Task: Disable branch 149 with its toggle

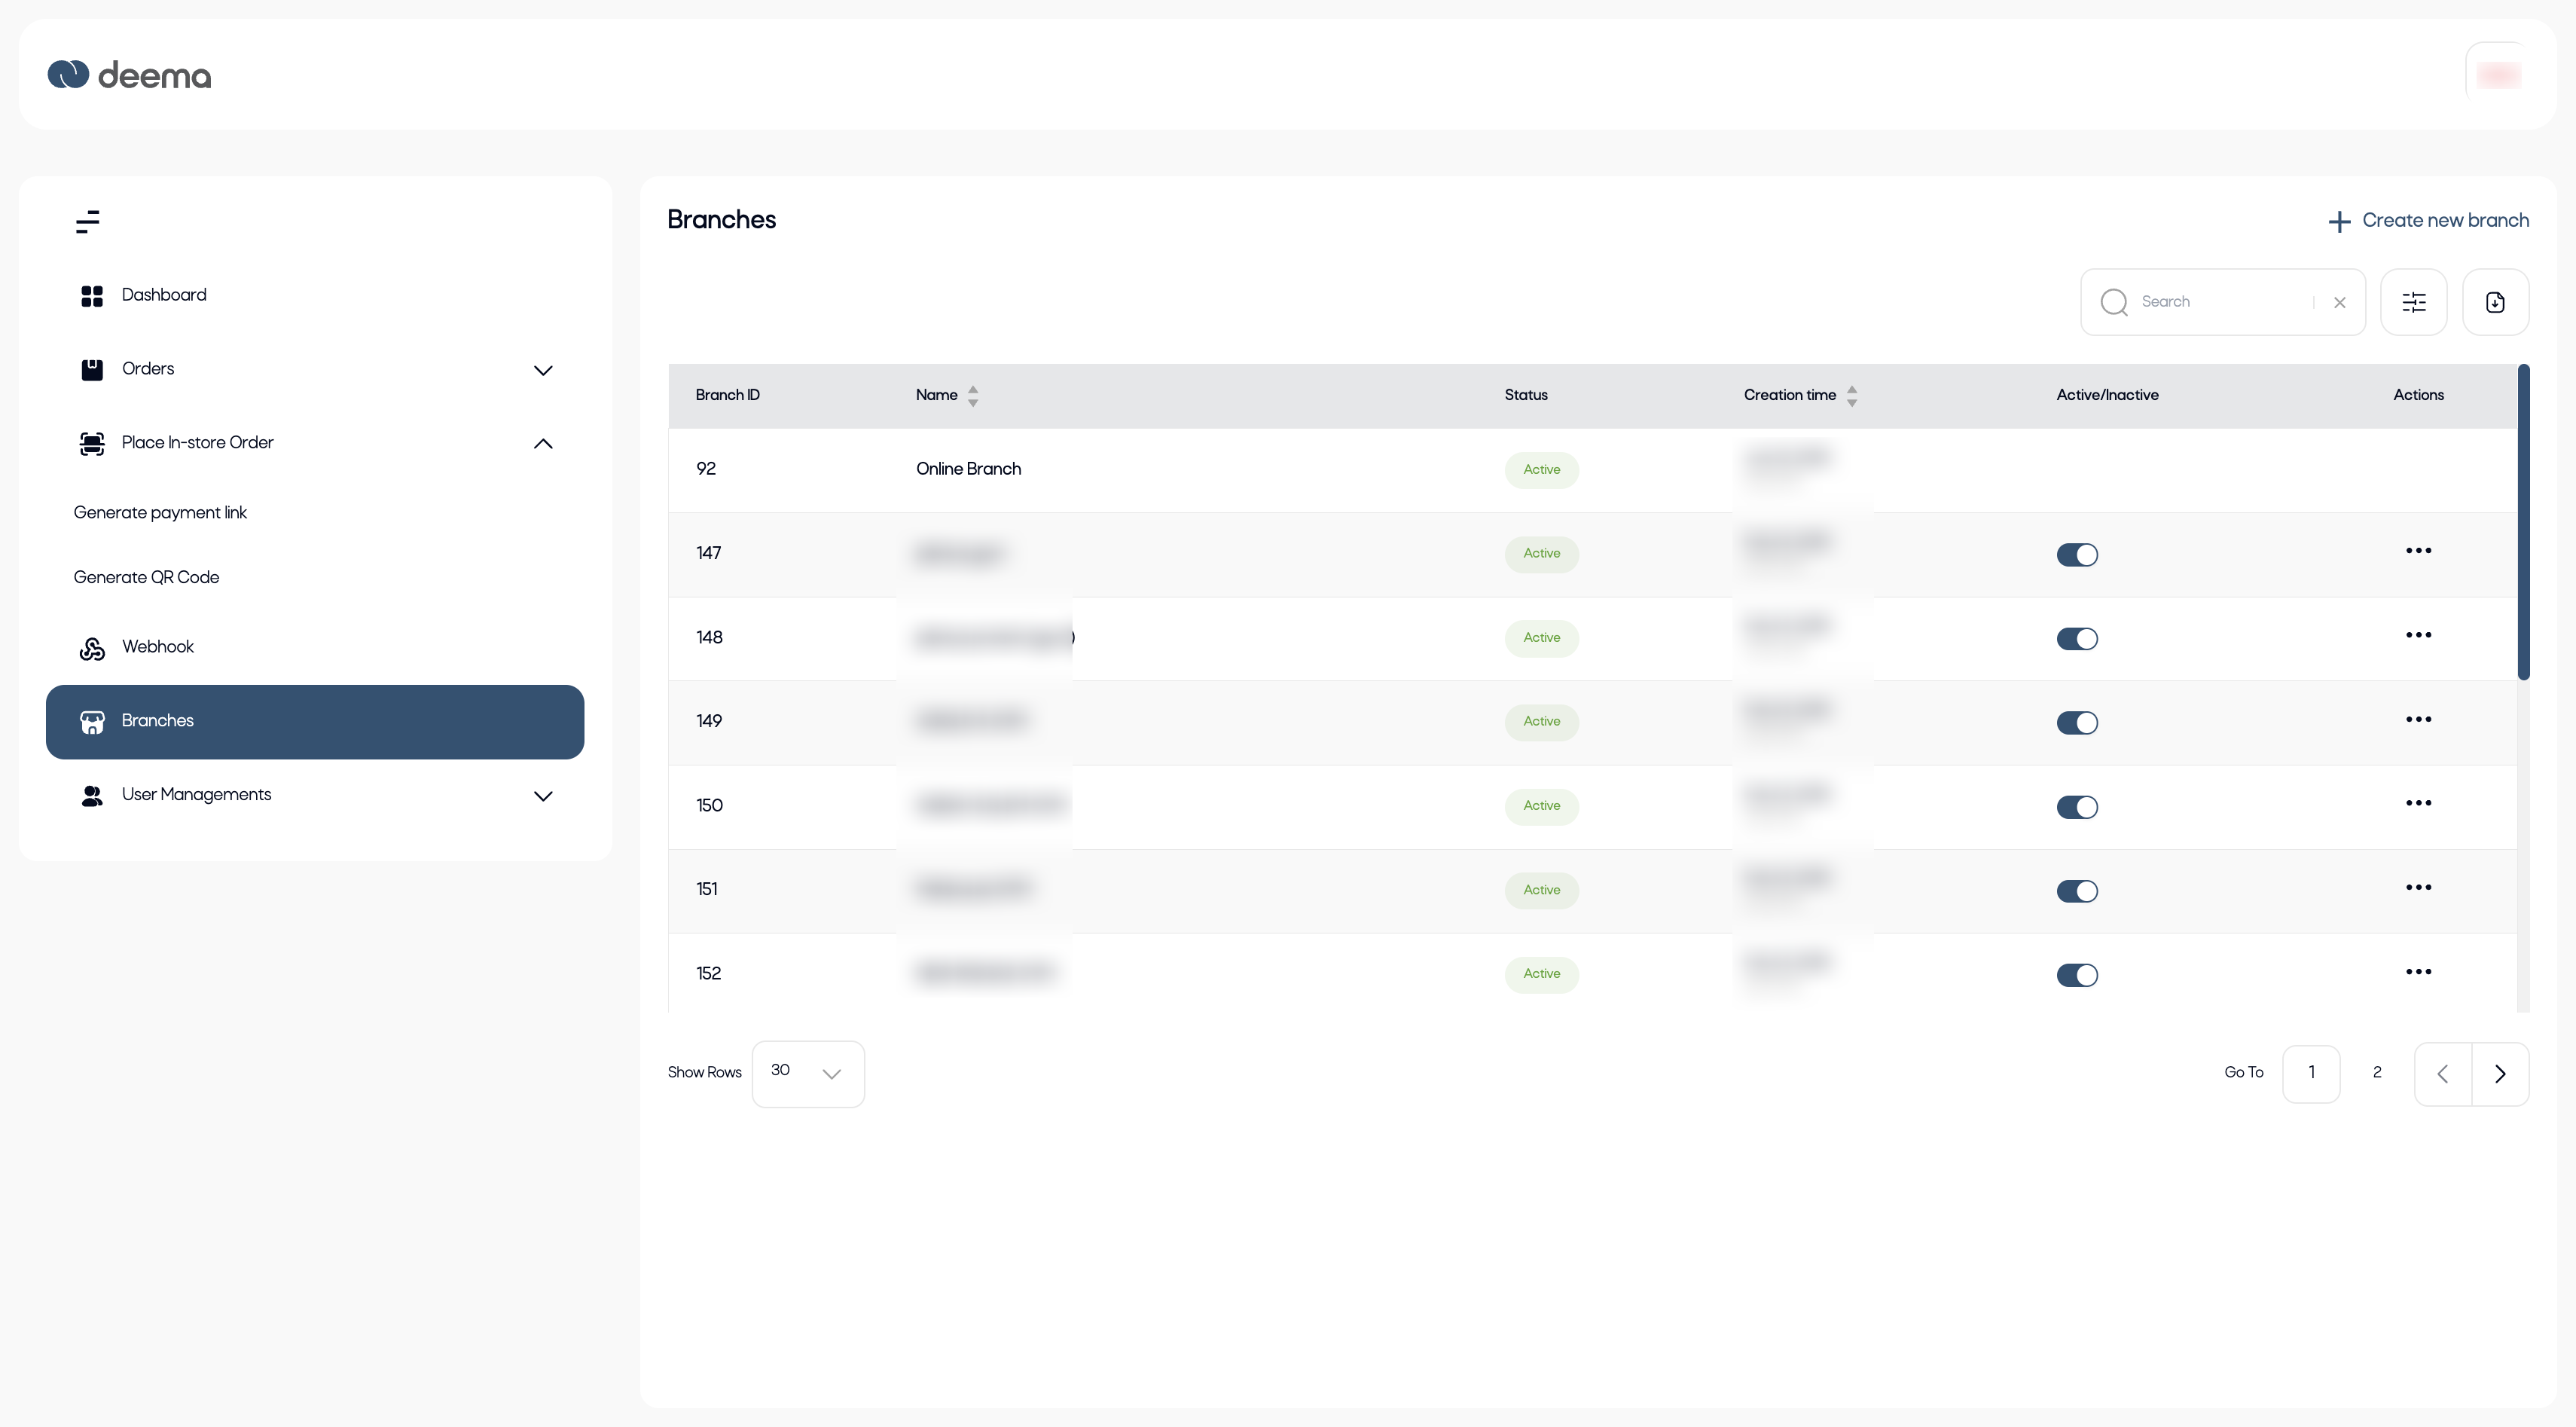Action: pyautogui.click(x=2076, y=722)
